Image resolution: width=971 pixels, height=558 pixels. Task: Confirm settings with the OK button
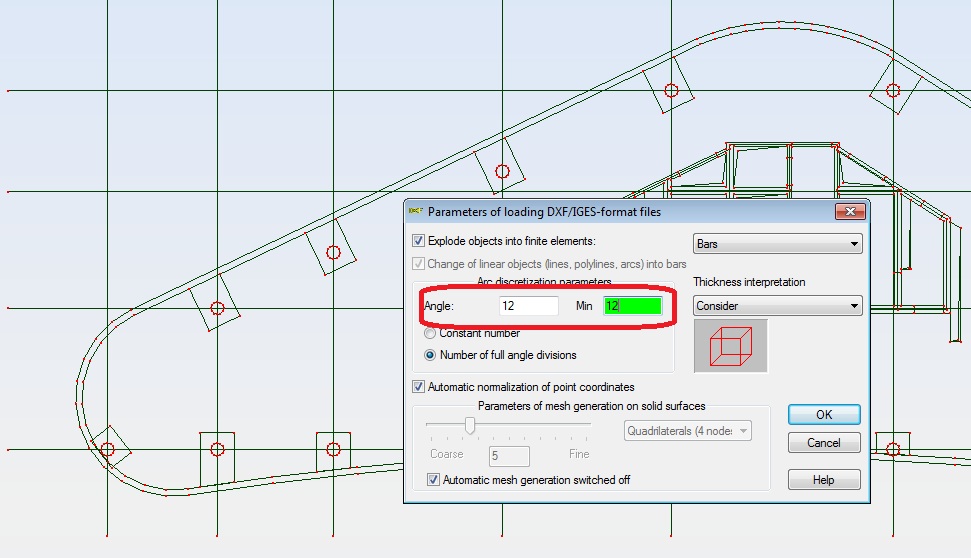[x=824, y=414]
